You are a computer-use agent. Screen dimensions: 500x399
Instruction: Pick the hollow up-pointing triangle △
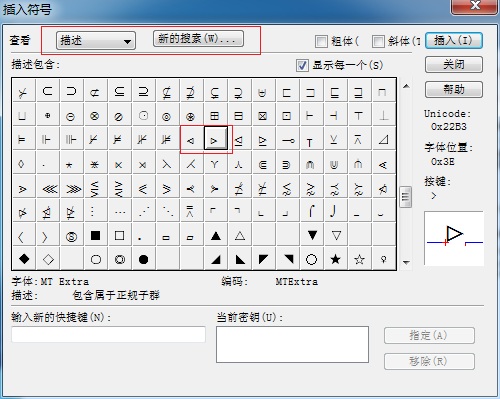pyautogui.click(x=240, y=235)
